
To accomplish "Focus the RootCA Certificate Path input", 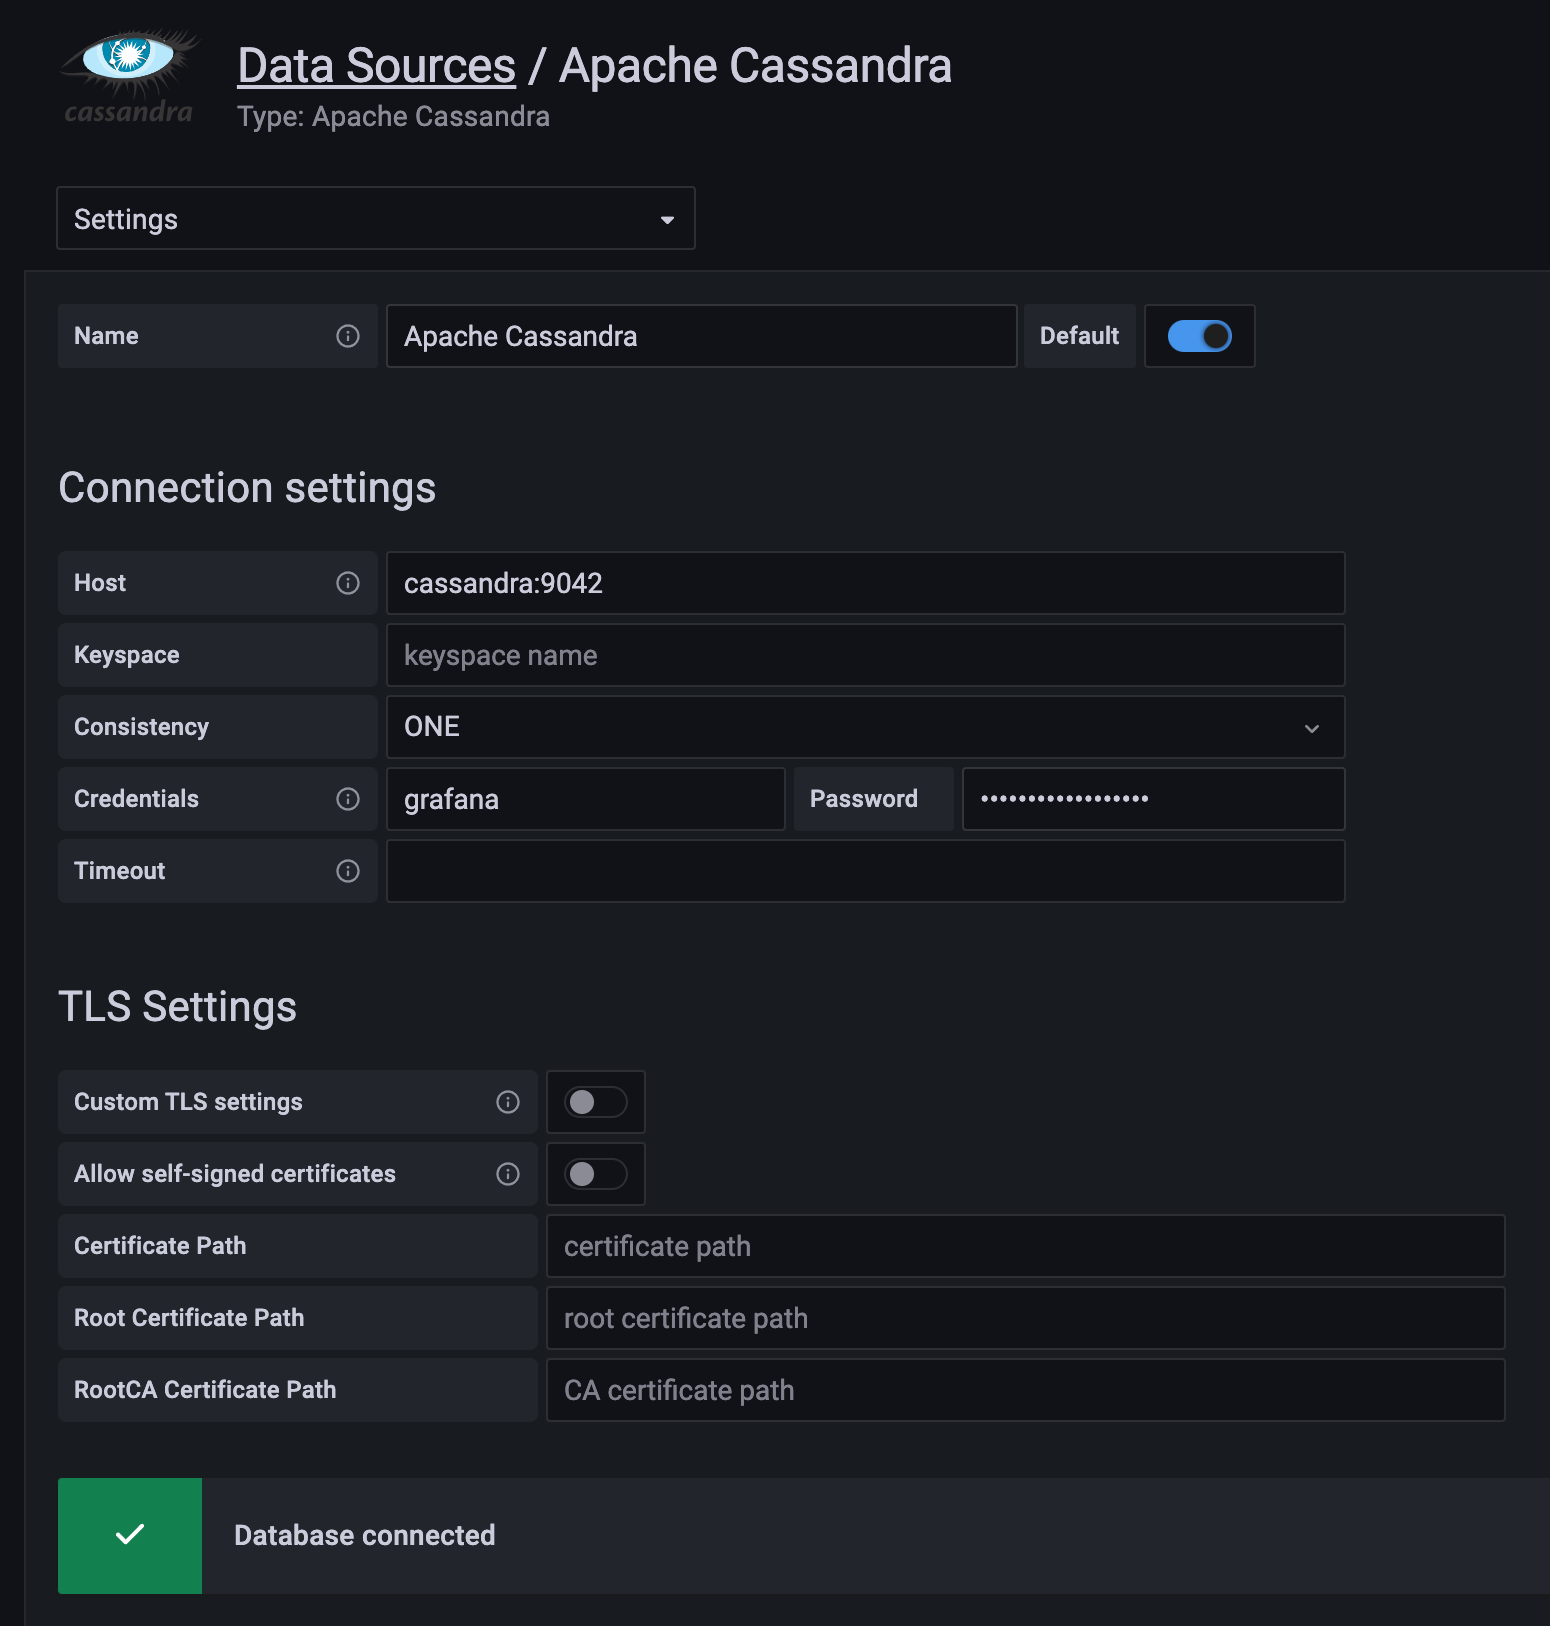I will [1026, 1390].
